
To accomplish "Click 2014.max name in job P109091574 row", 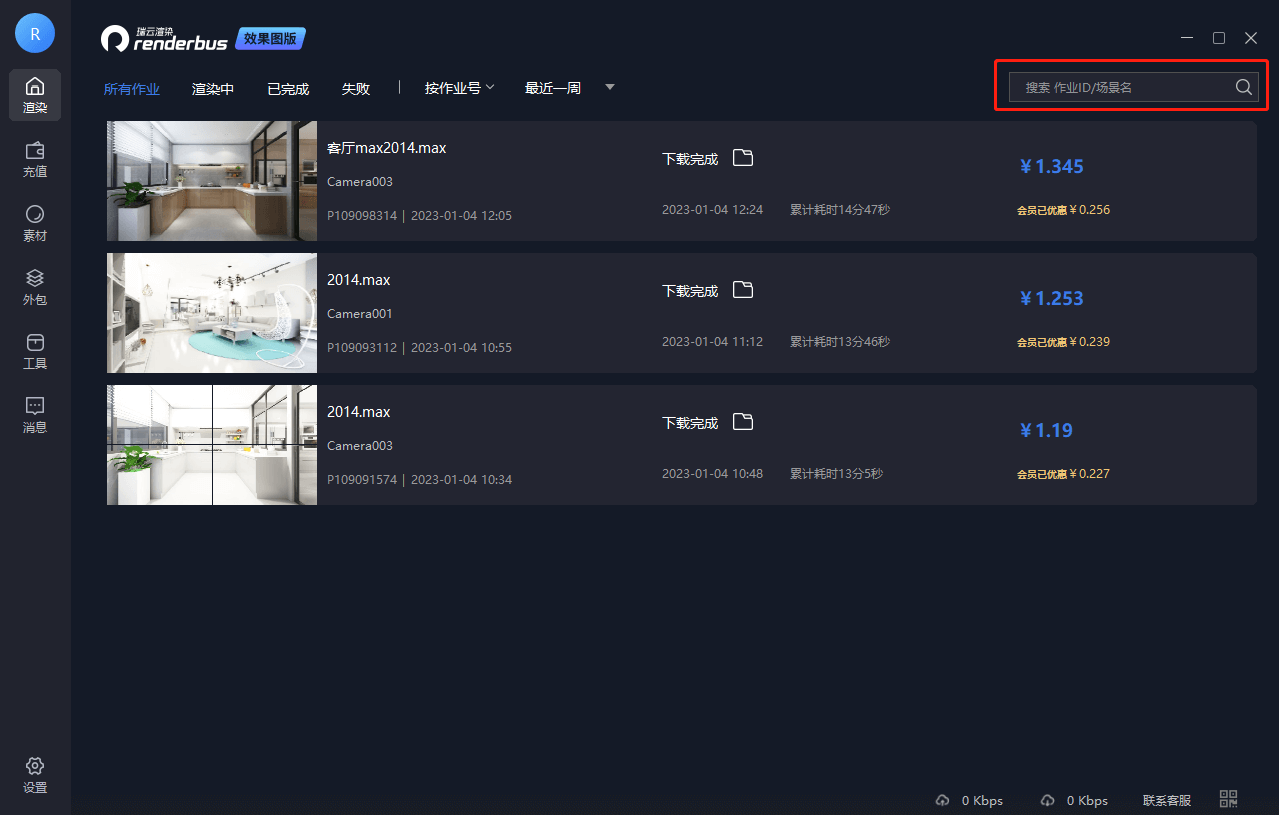I will [x=358, y=412].
